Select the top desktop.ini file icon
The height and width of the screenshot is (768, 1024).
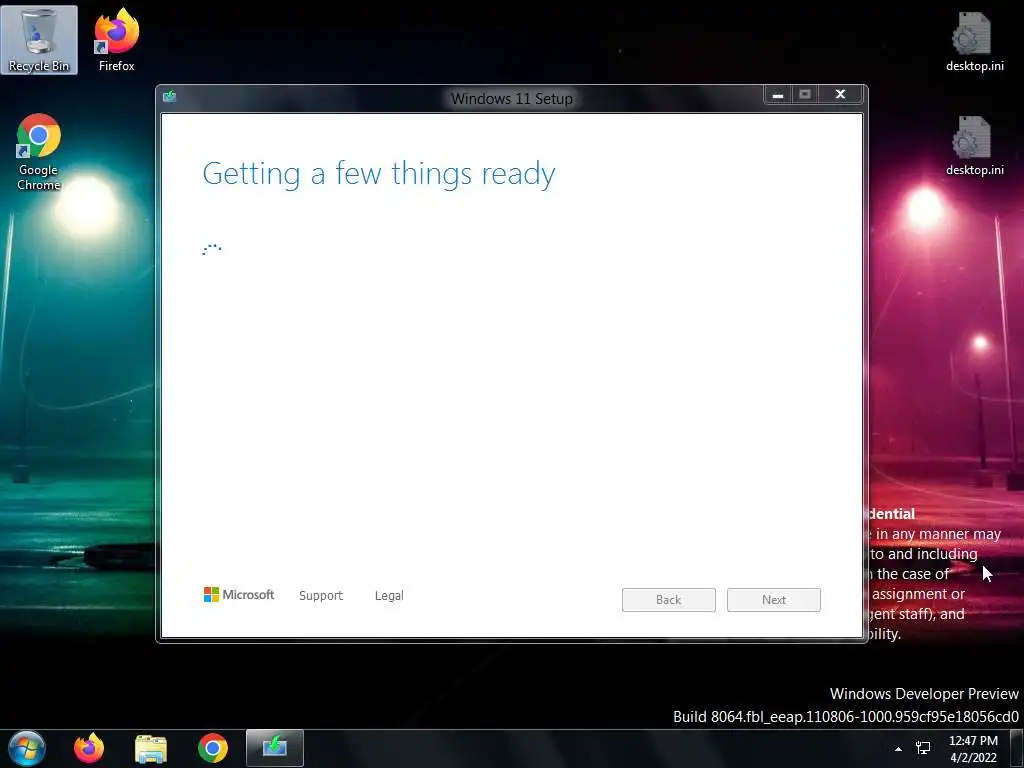coord(974,41)
